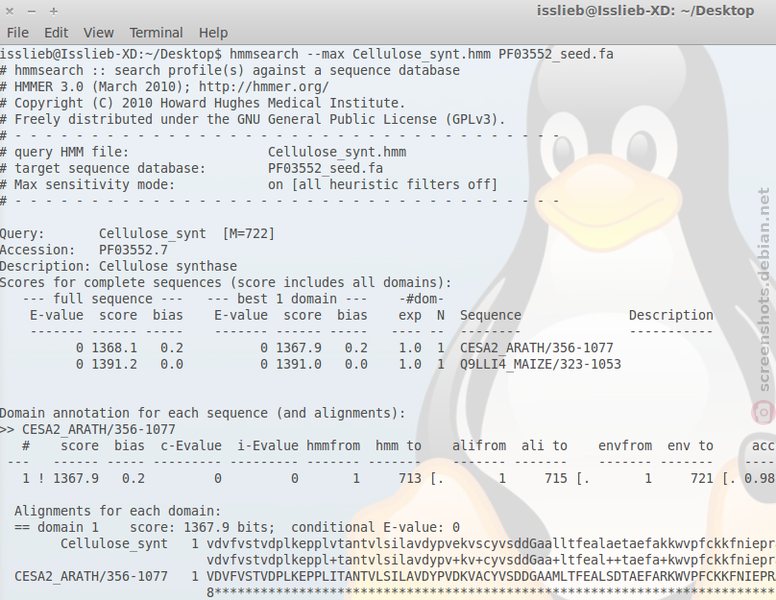Click the http://hmmer.org/ URL text
Screen dimensions: 776x600
pos(264,87)
